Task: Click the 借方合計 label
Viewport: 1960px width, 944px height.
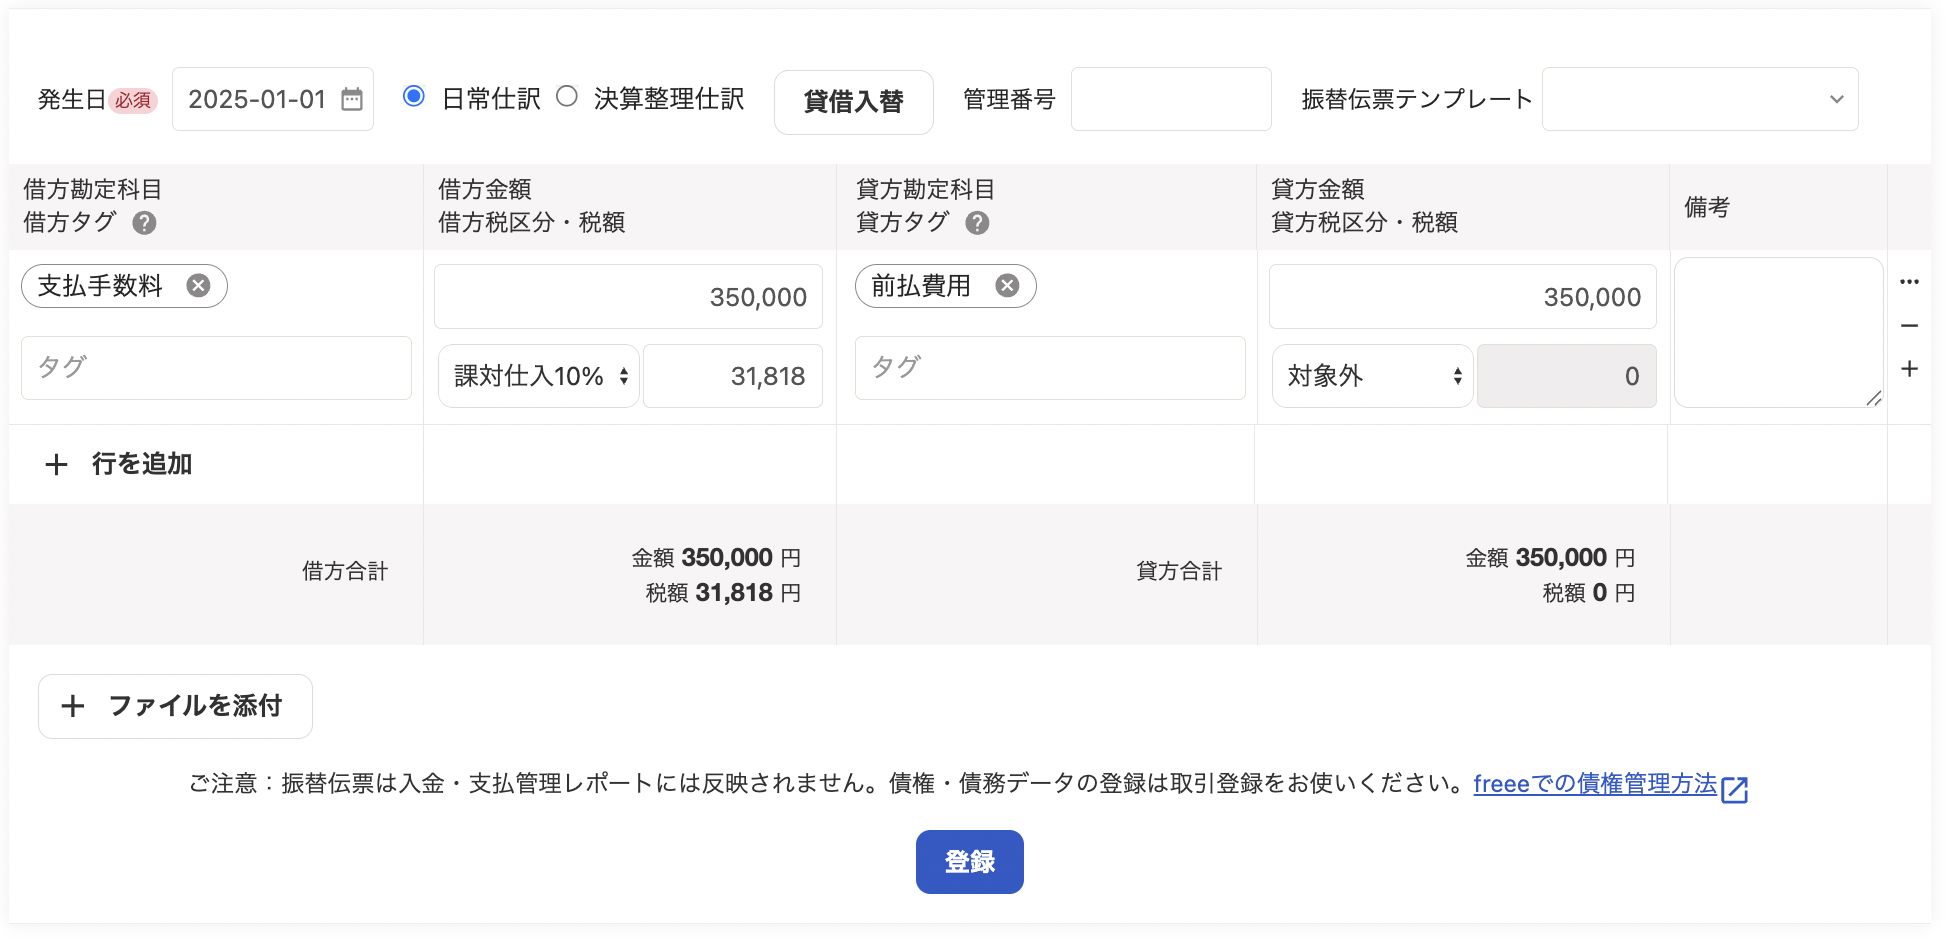Action: pyautogui.click(x=345, y=571)
